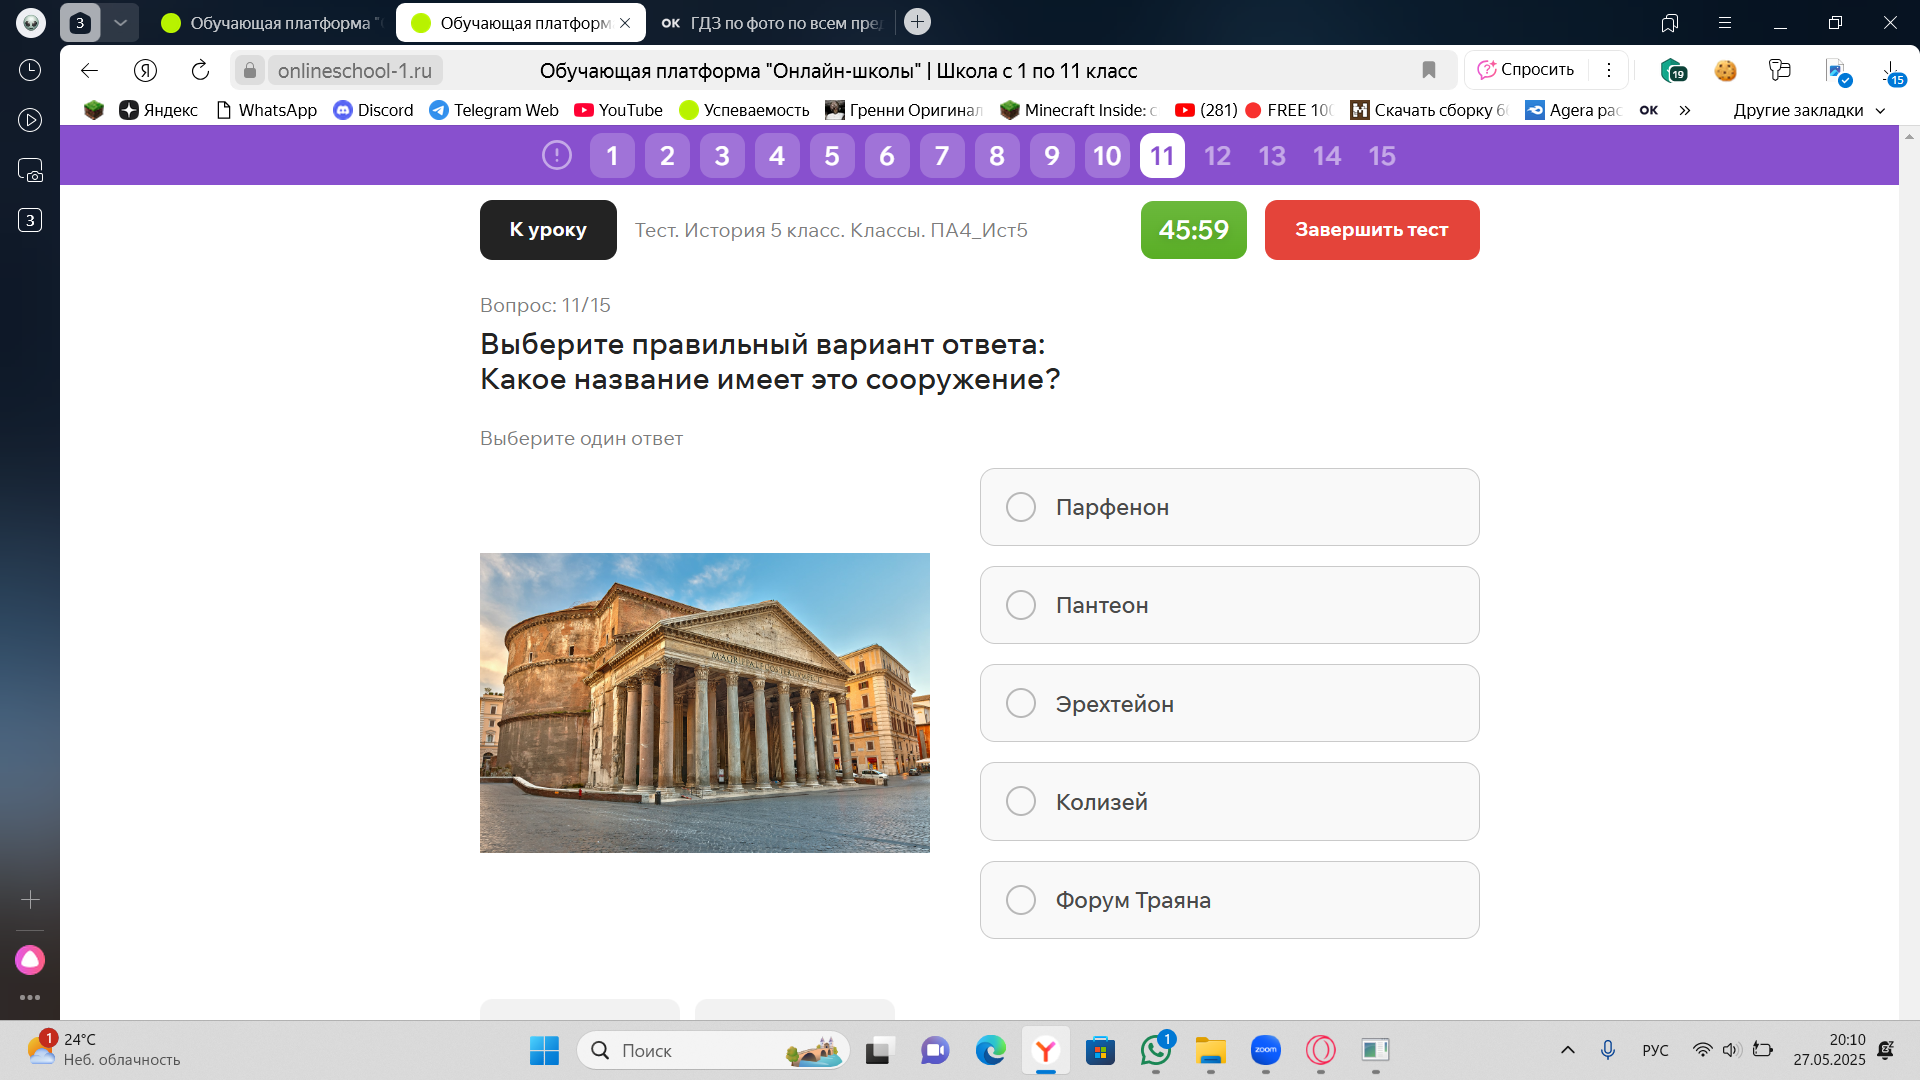
Task: Open the Успеваемость bookmark
Action: point(744,110)
